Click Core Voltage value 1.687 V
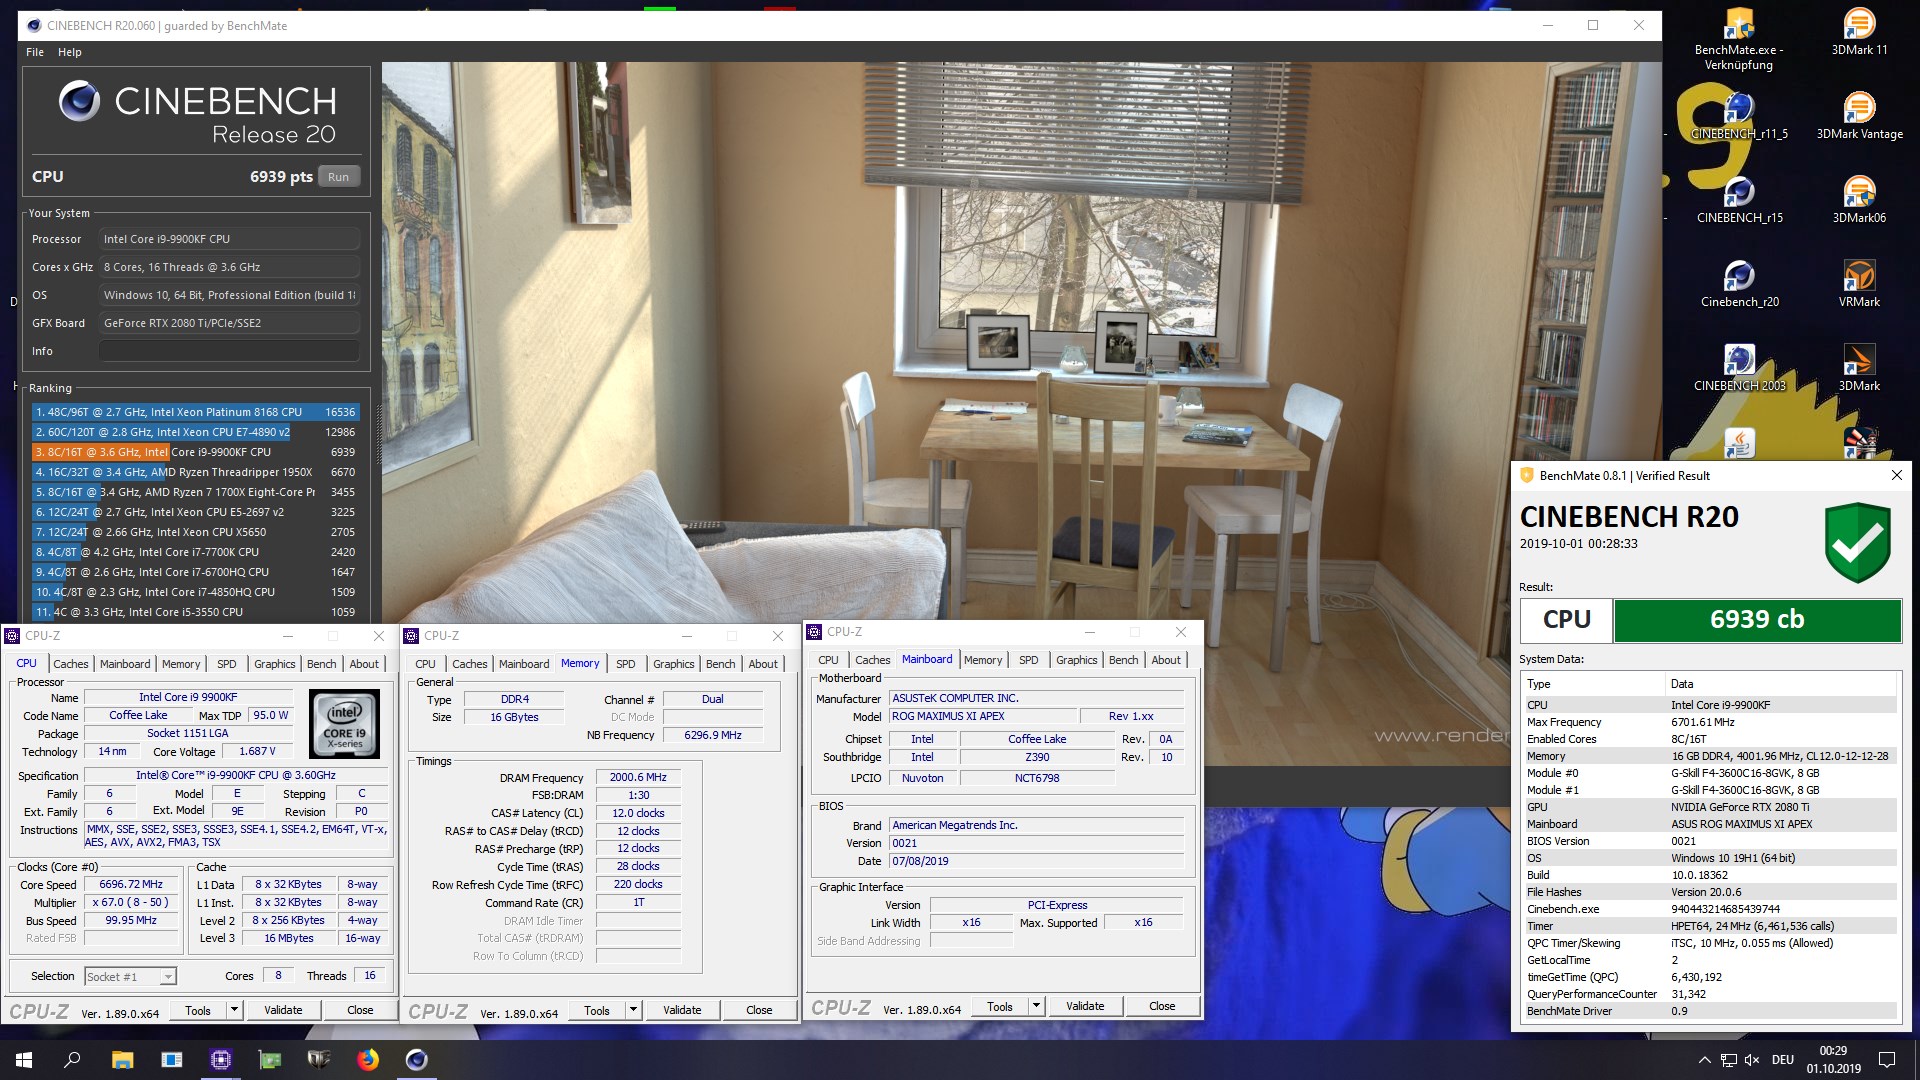 click(257, 752)
